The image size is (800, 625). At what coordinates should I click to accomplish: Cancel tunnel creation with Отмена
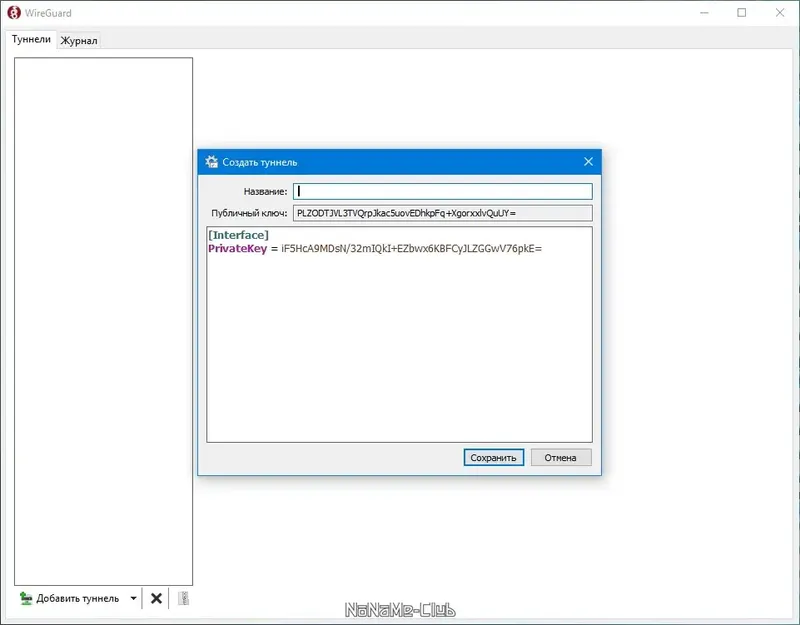561,458
